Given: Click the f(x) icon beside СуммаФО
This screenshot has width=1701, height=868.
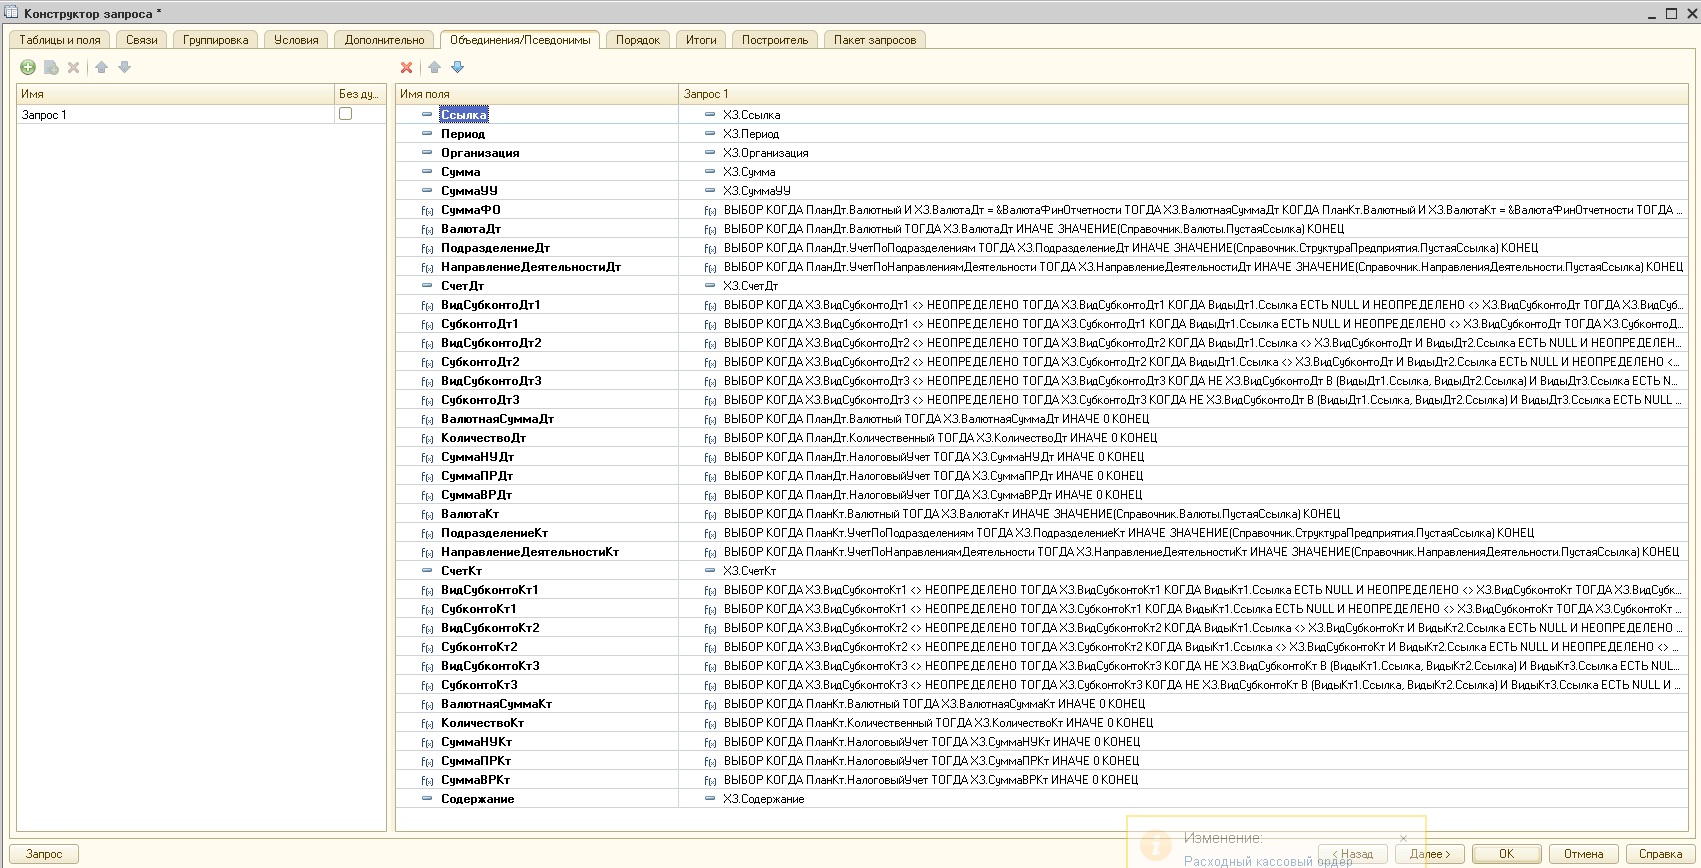Looking at the screenshot, I should click(427, 210).
